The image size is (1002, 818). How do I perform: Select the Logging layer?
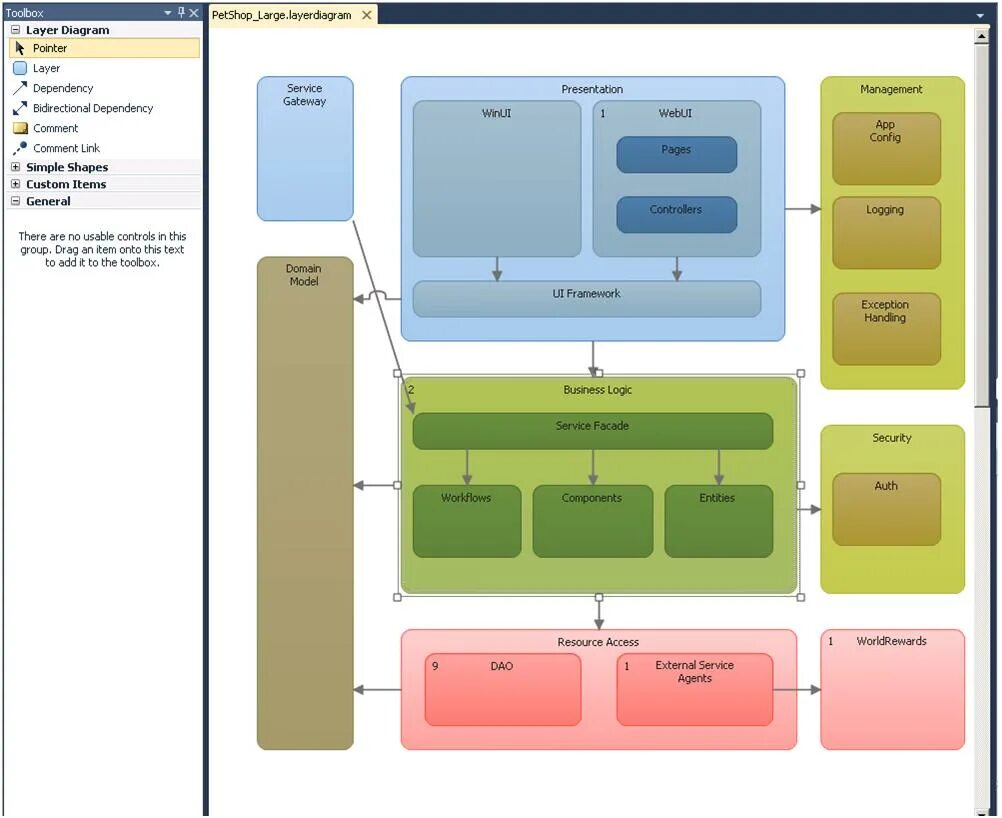[886, 233]
